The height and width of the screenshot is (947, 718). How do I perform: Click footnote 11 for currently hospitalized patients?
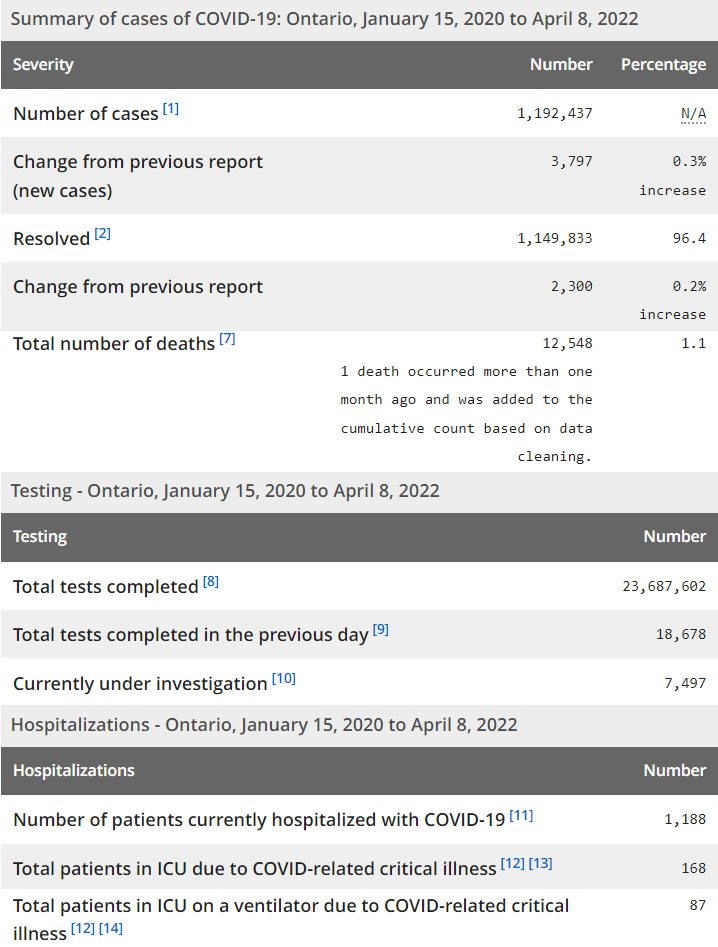tap(521, 815)
